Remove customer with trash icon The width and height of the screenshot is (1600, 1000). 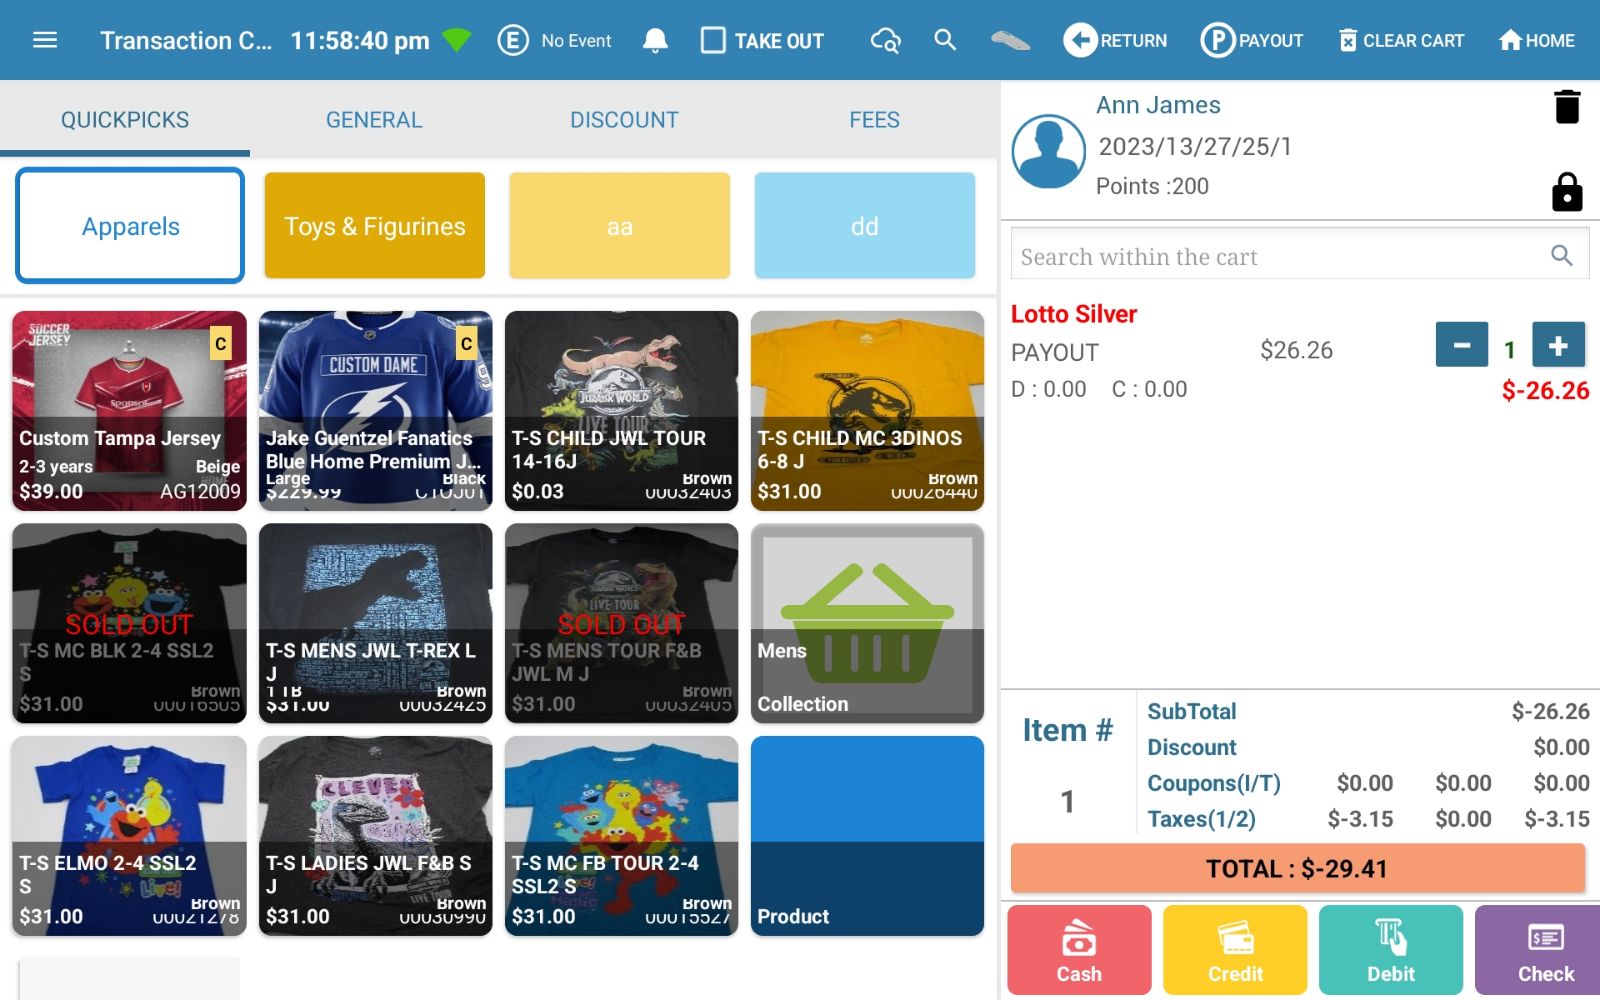coord(1567,106)
